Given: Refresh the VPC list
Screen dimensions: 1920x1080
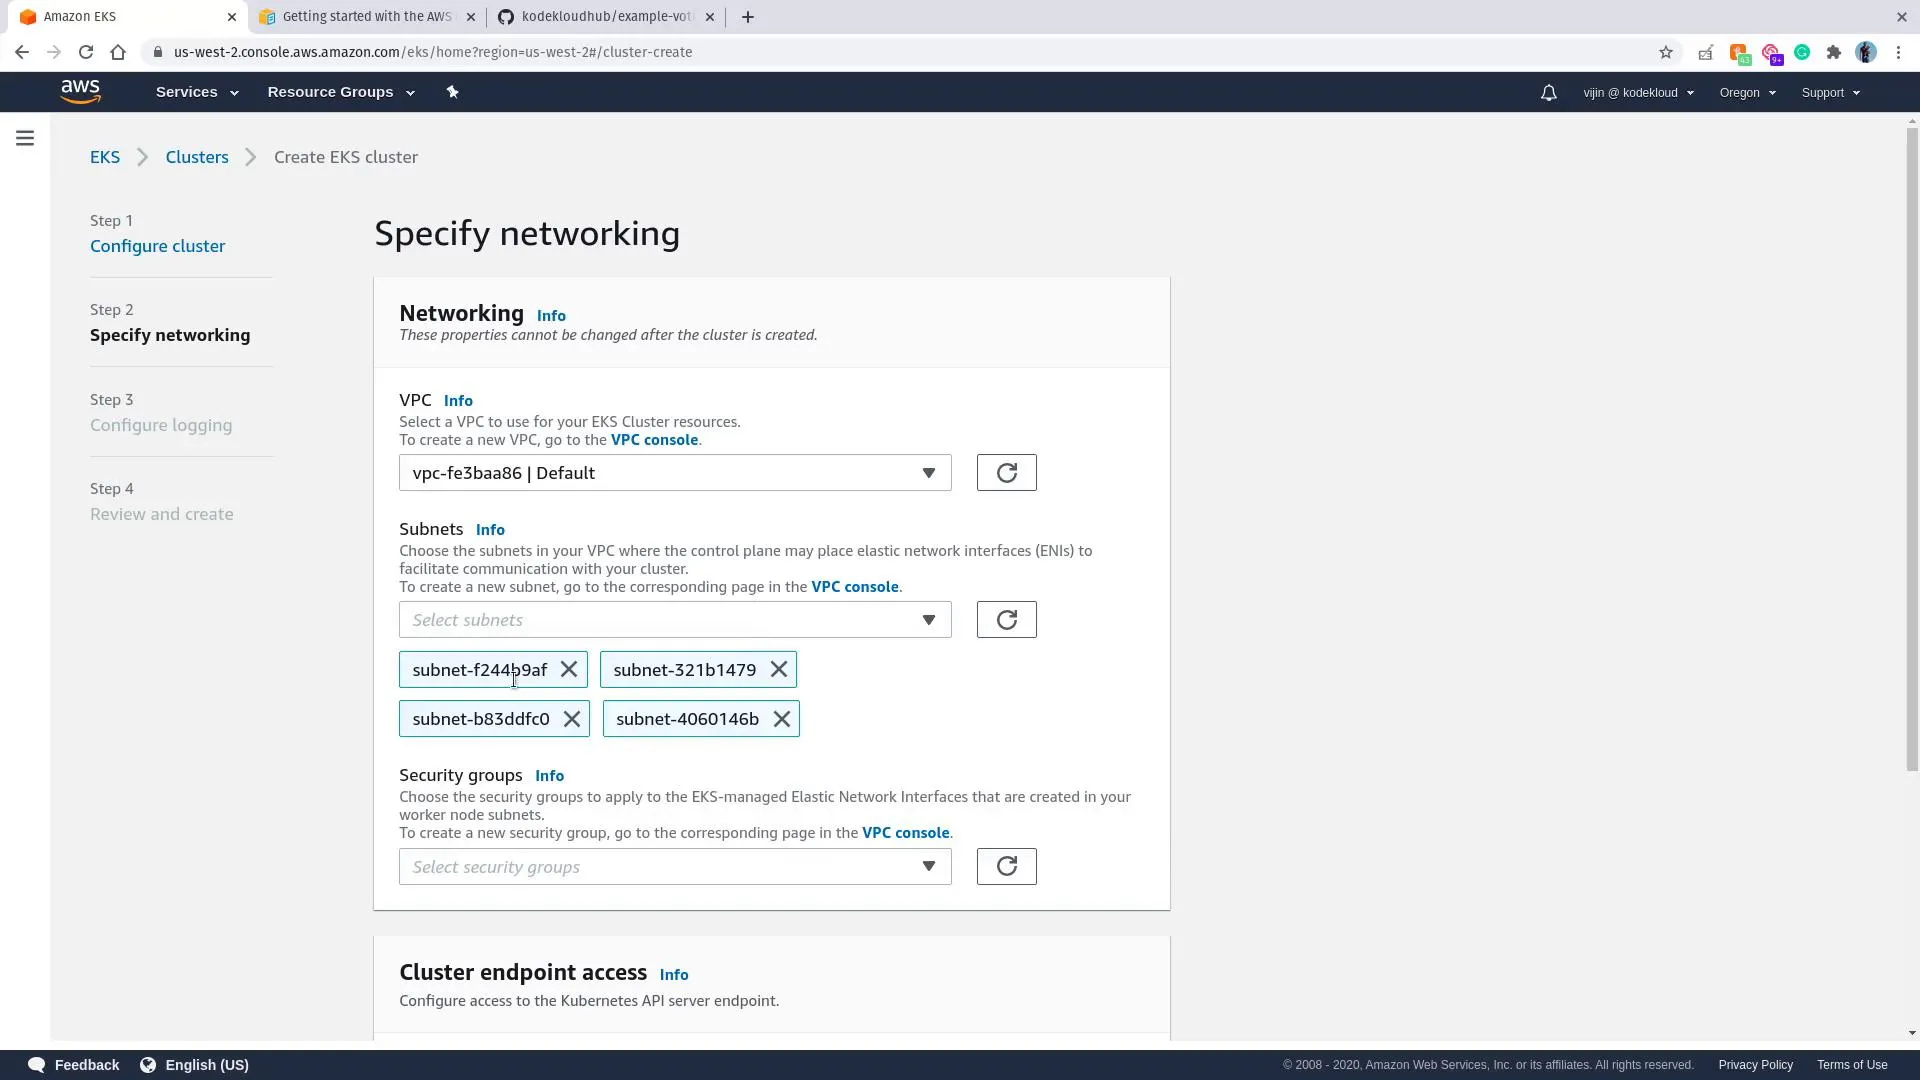Looking at the screenshot, I should click(1006, 472).
